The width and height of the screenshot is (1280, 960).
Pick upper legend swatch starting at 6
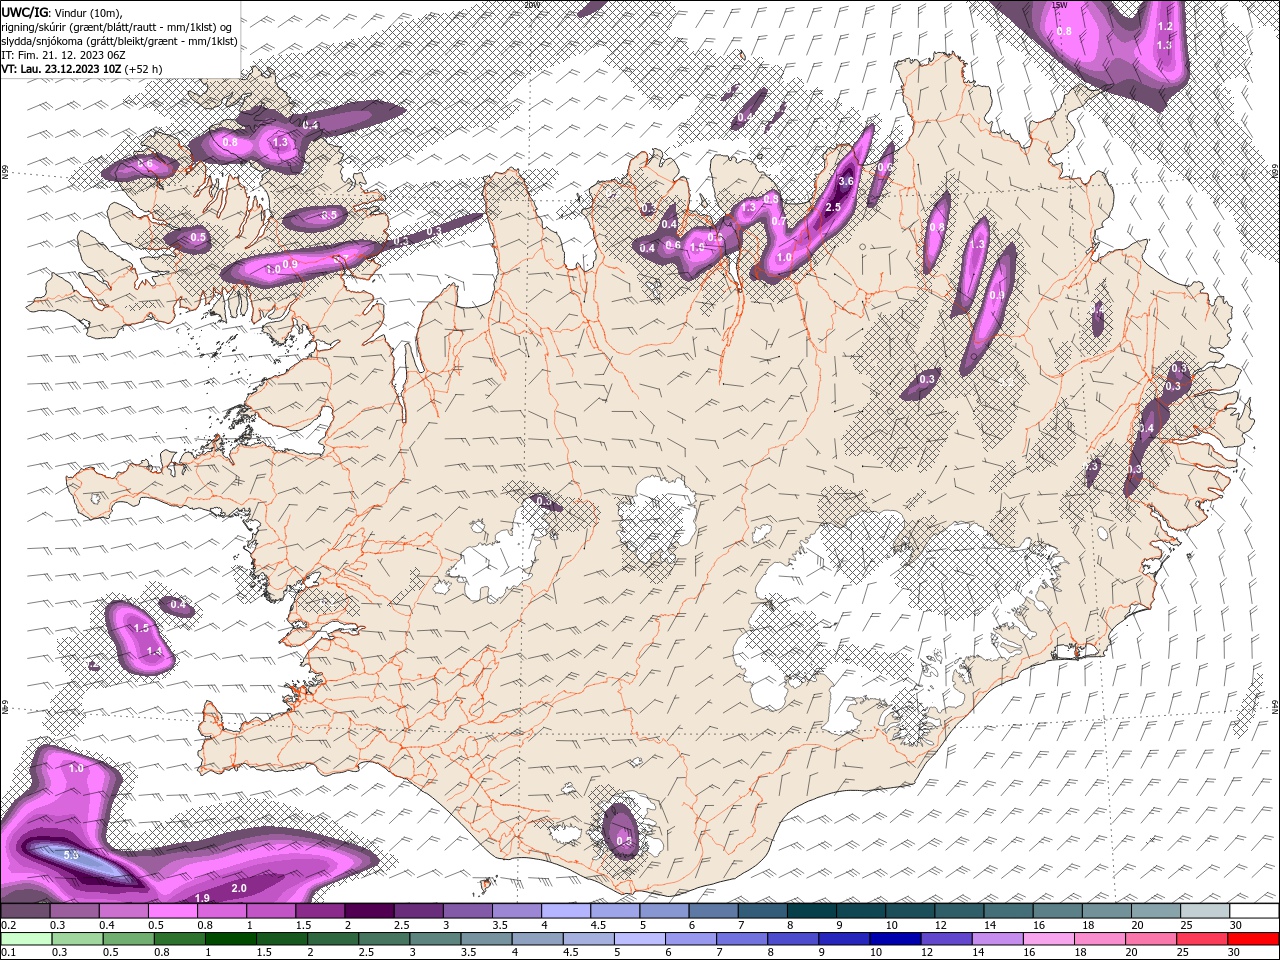point(713,911)
